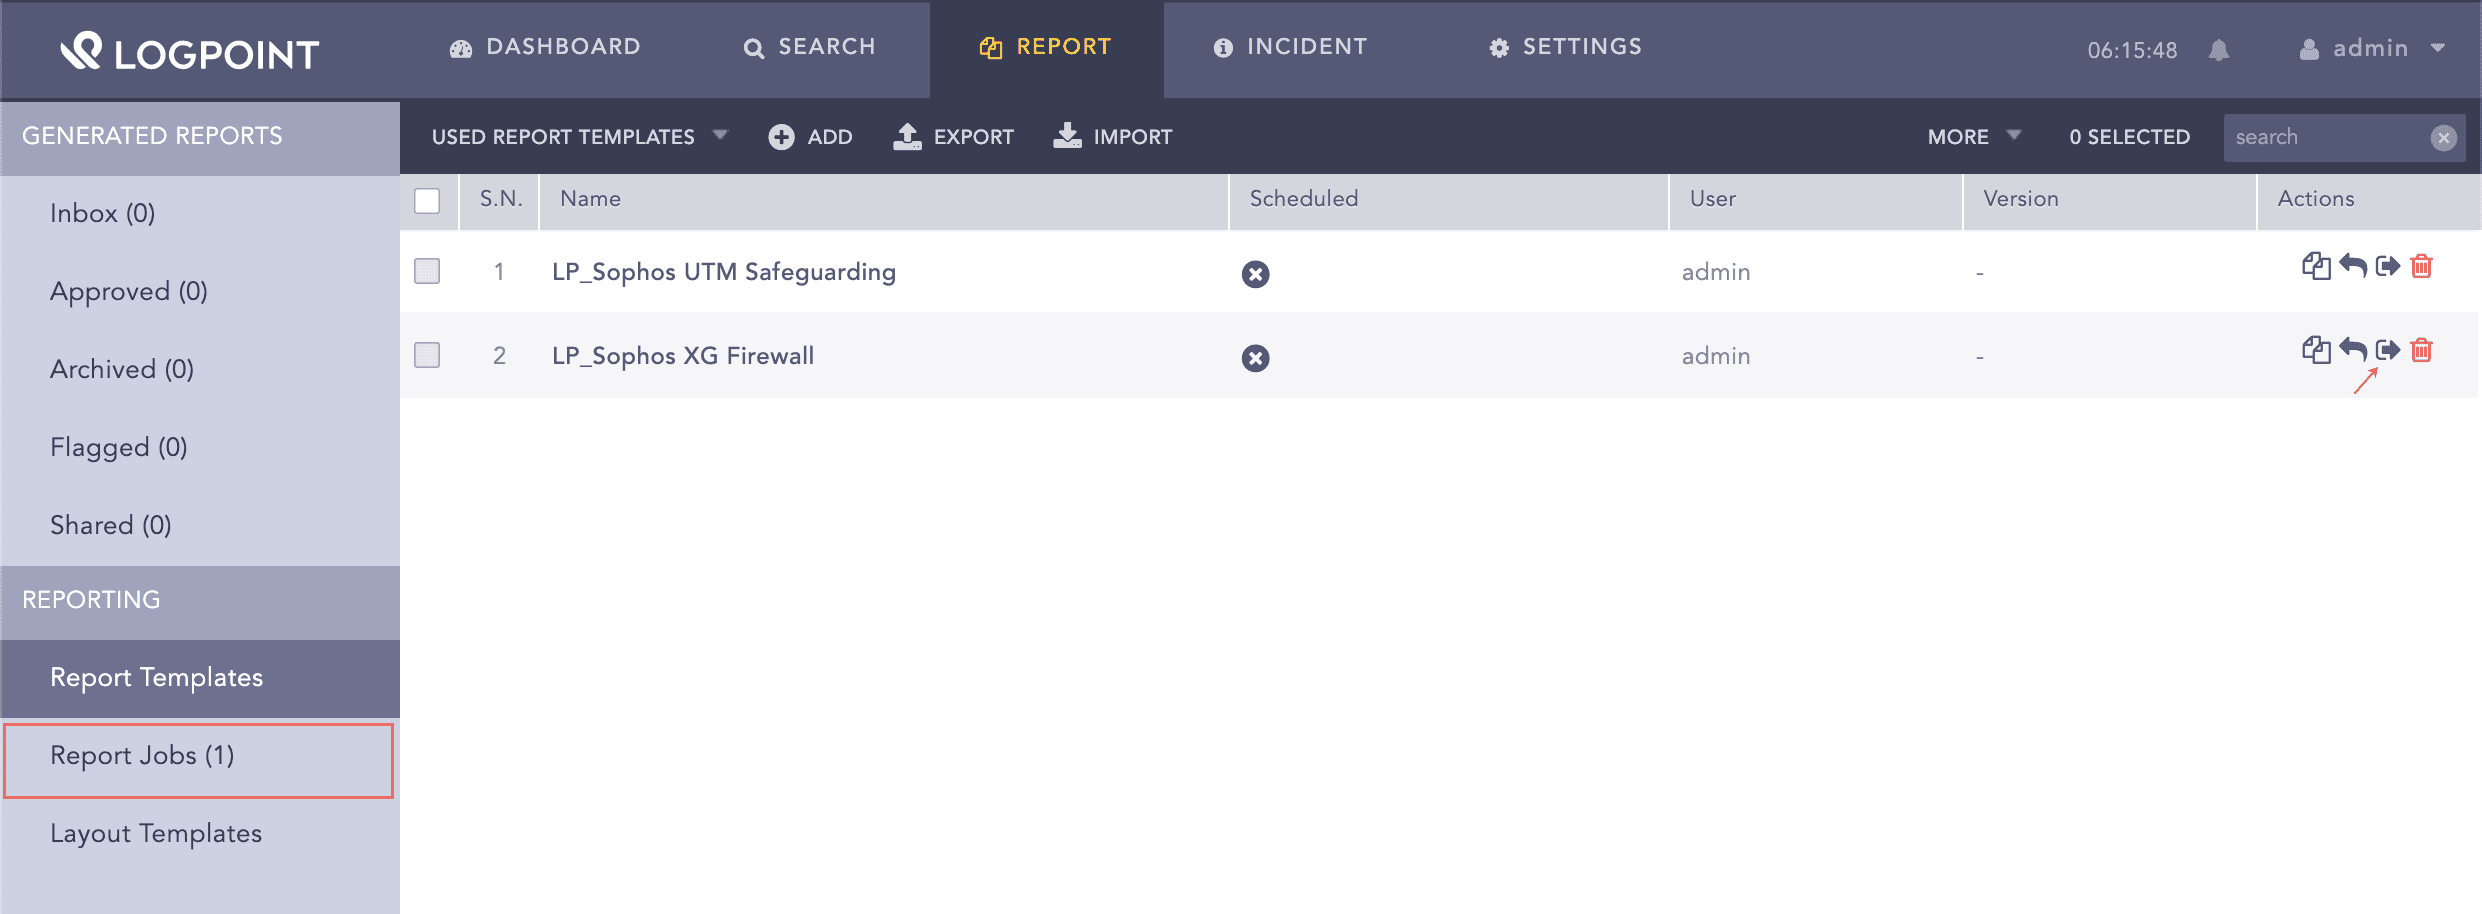Toggle scheduling for LP_Sophos UTM Safeguarding
This screenshot has height=914, width=2482.
pyautogui.click(x=1256, y=274)
